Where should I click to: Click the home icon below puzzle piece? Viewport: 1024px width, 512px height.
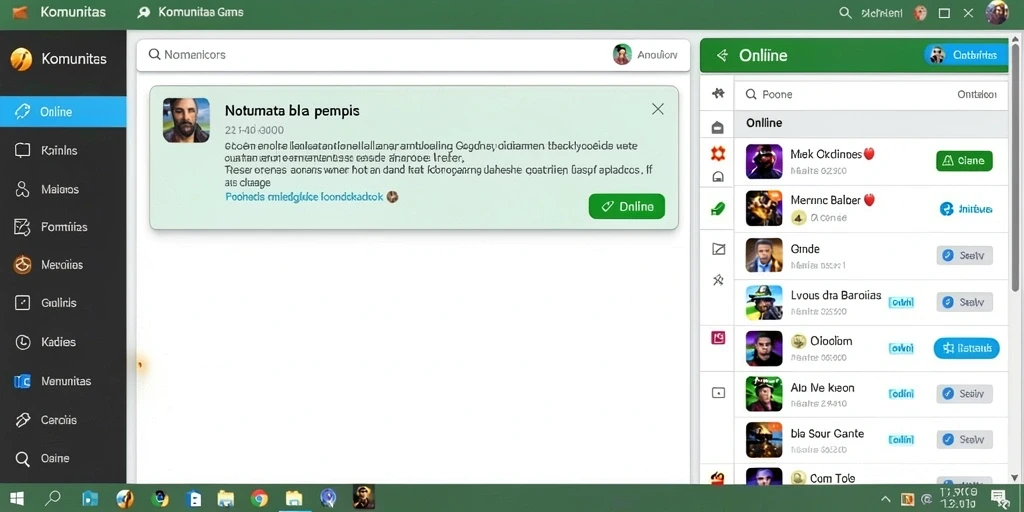[x=718, y=127]
